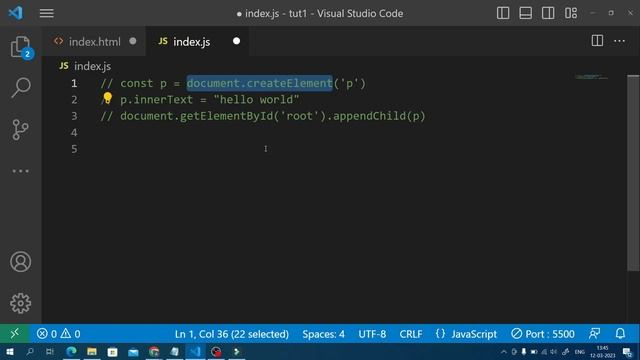Image resolution: width=640 pixels, height=360 pixels.
Task: Open Windows Action Center notifications
Action: coord(627,352)
